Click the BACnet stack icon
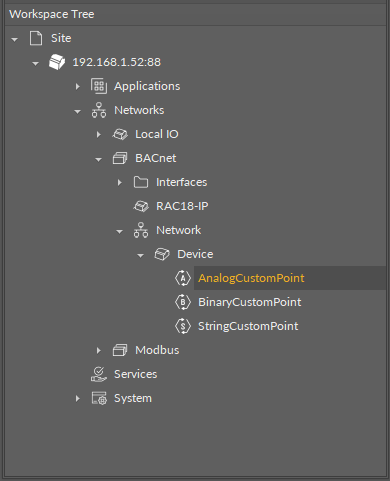The height and width of the screenshot is (481, 390). (x=120, y=158)
